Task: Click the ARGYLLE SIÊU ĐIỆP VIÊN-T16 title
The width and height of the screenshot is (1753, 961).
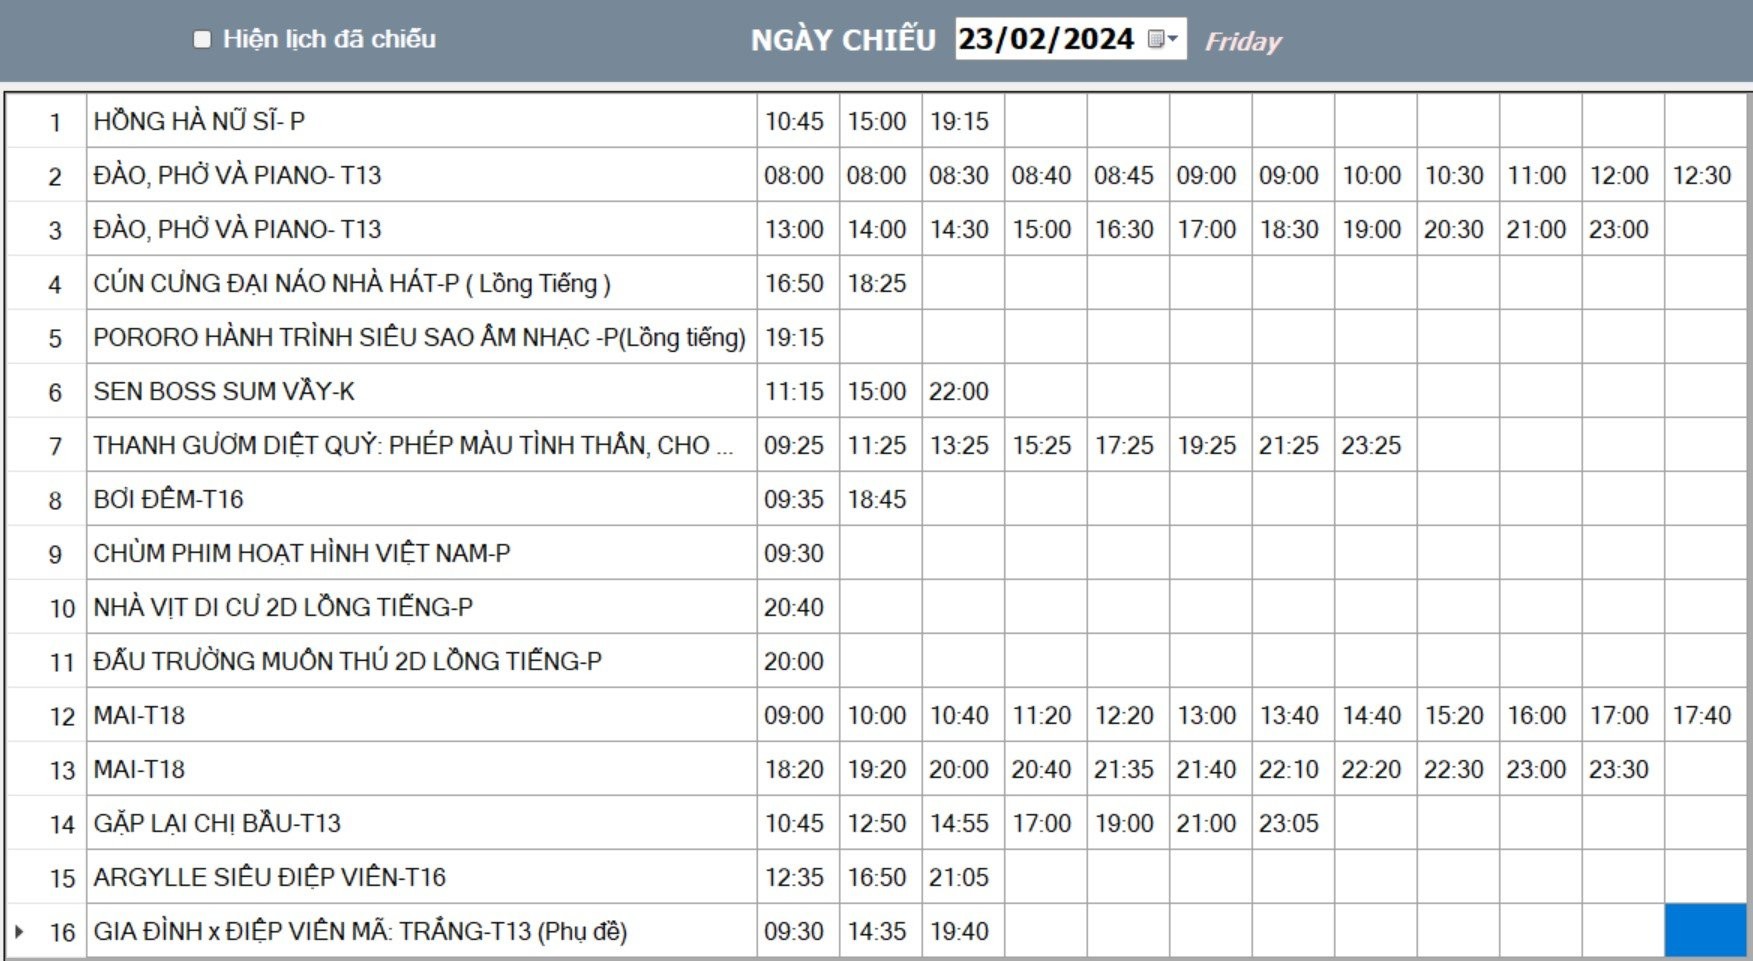Action: (270, 878)
